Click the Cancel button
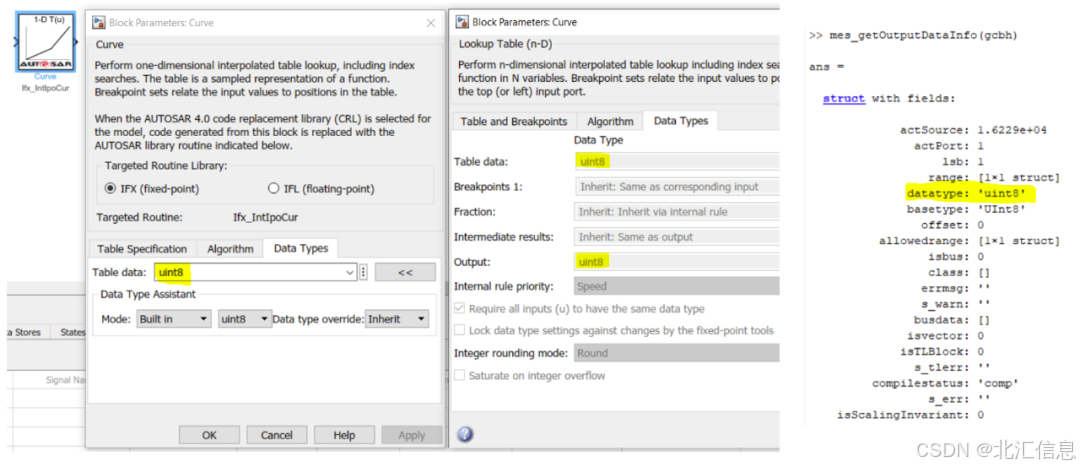 pos(277,435)
